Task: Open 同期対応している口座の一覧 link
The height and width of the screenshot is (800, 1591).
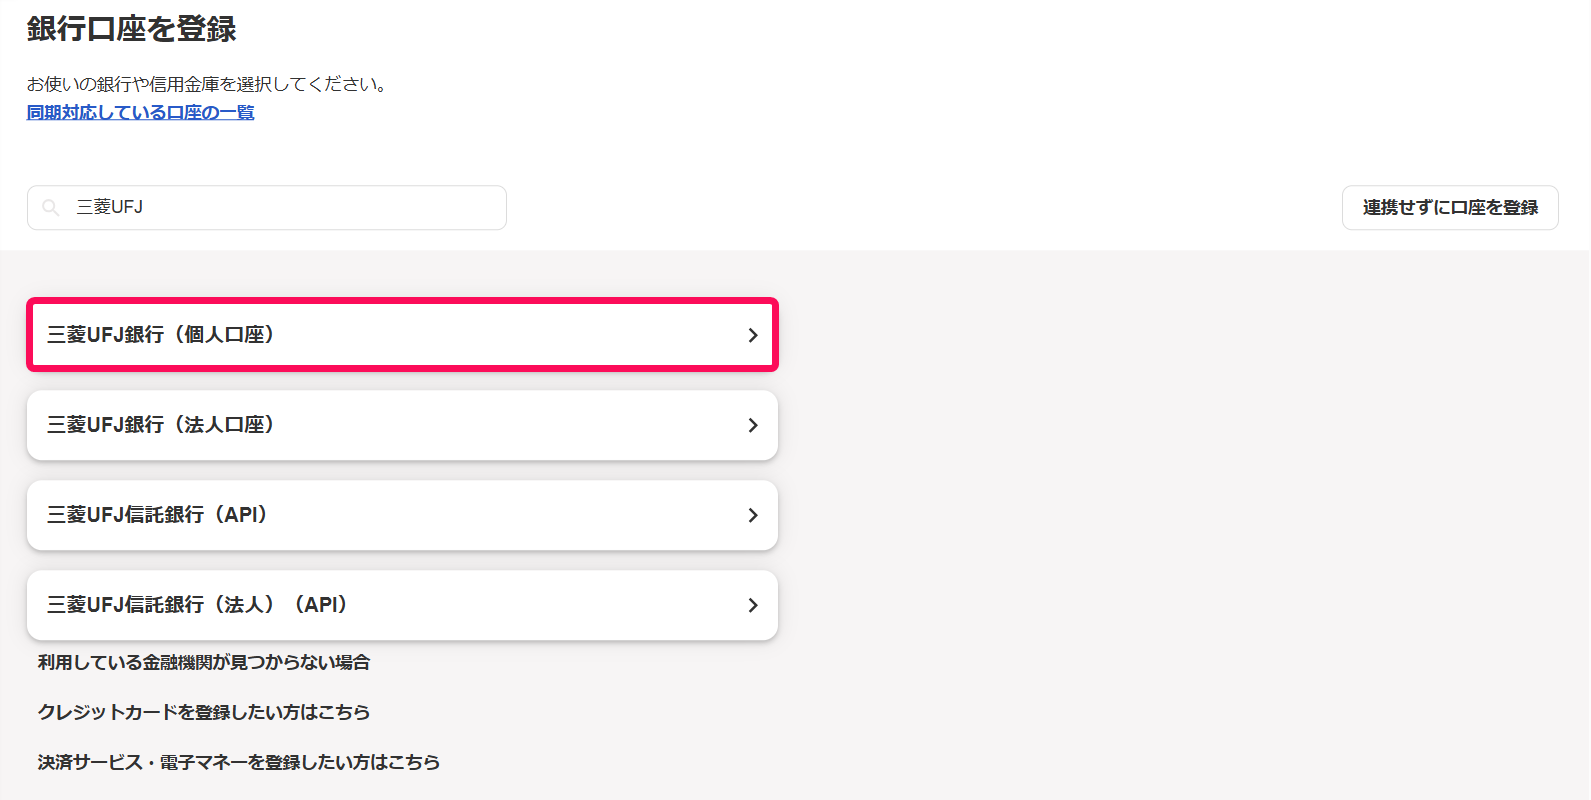Action: pos(141,113)
